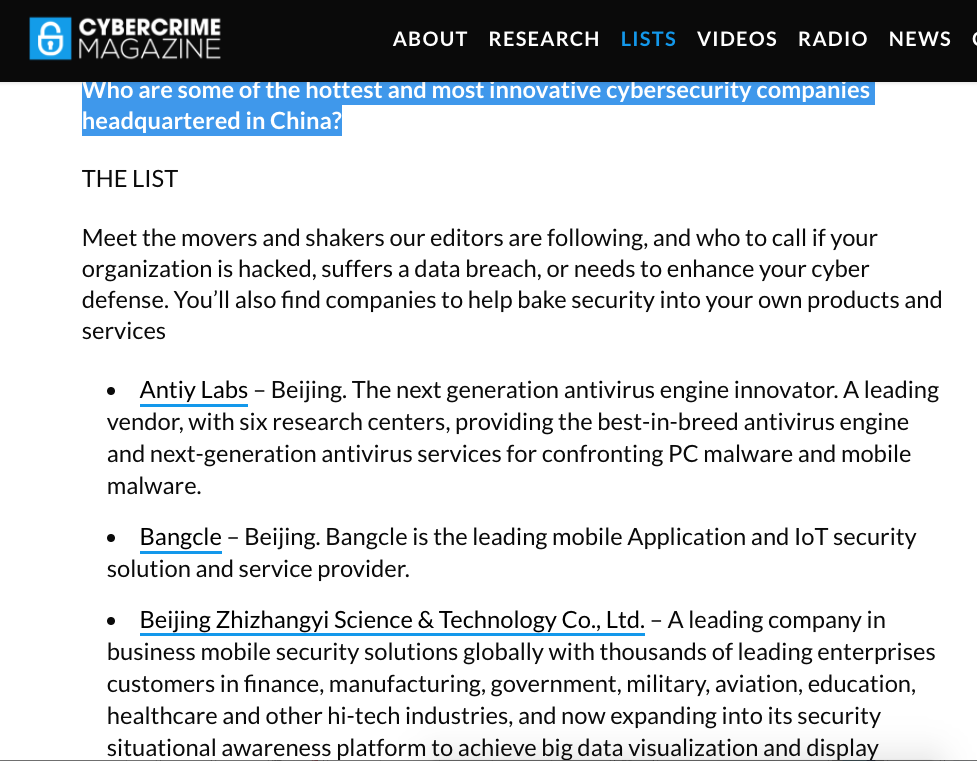Open the RESEARCH menu item
This screenshot has height=761, width=977.
544,39
